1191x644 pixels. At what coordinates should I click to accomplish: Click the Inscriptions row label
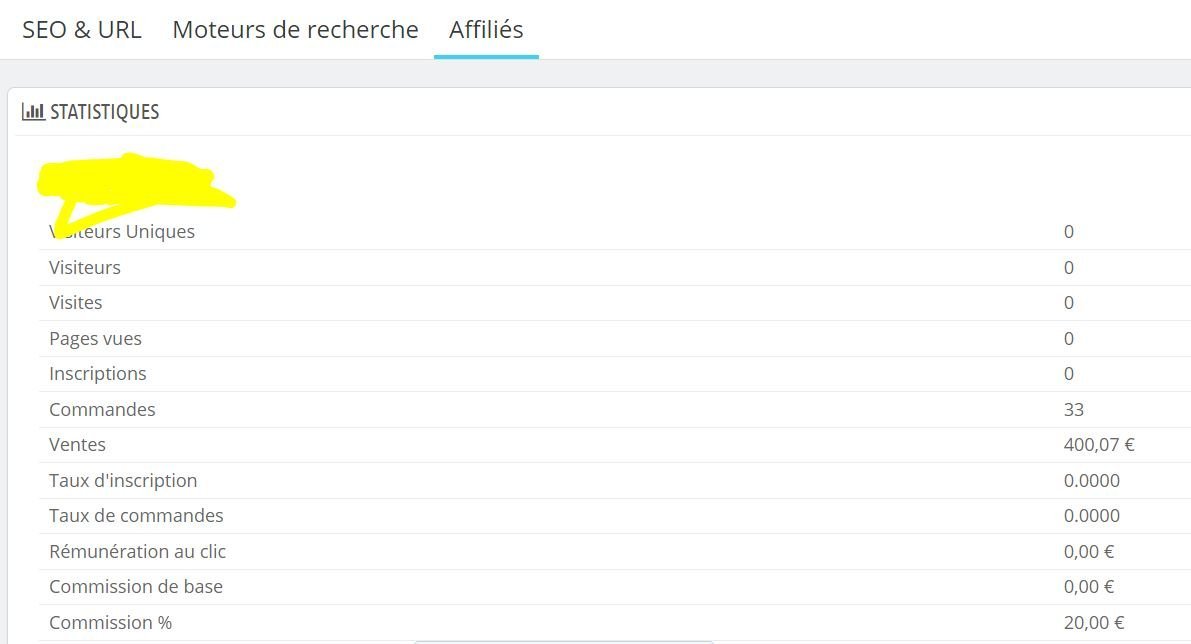click(x=98, y=374)
